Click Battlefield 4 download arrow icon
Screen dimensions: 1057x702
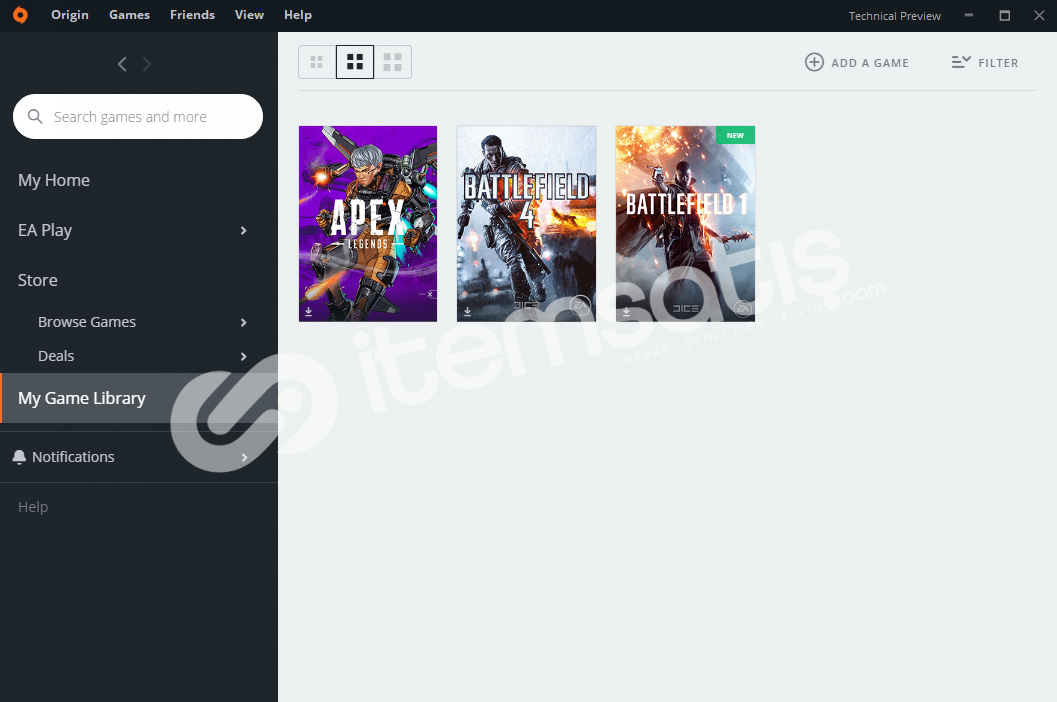coord(467,312)
